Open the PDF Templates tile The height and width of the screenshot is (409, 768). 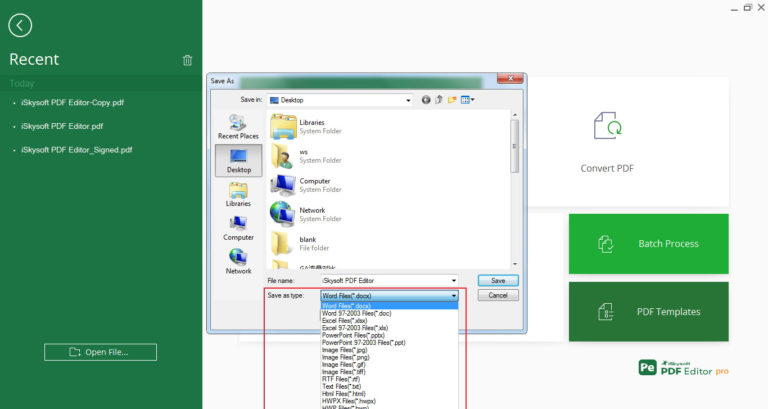tap(648, 312)
